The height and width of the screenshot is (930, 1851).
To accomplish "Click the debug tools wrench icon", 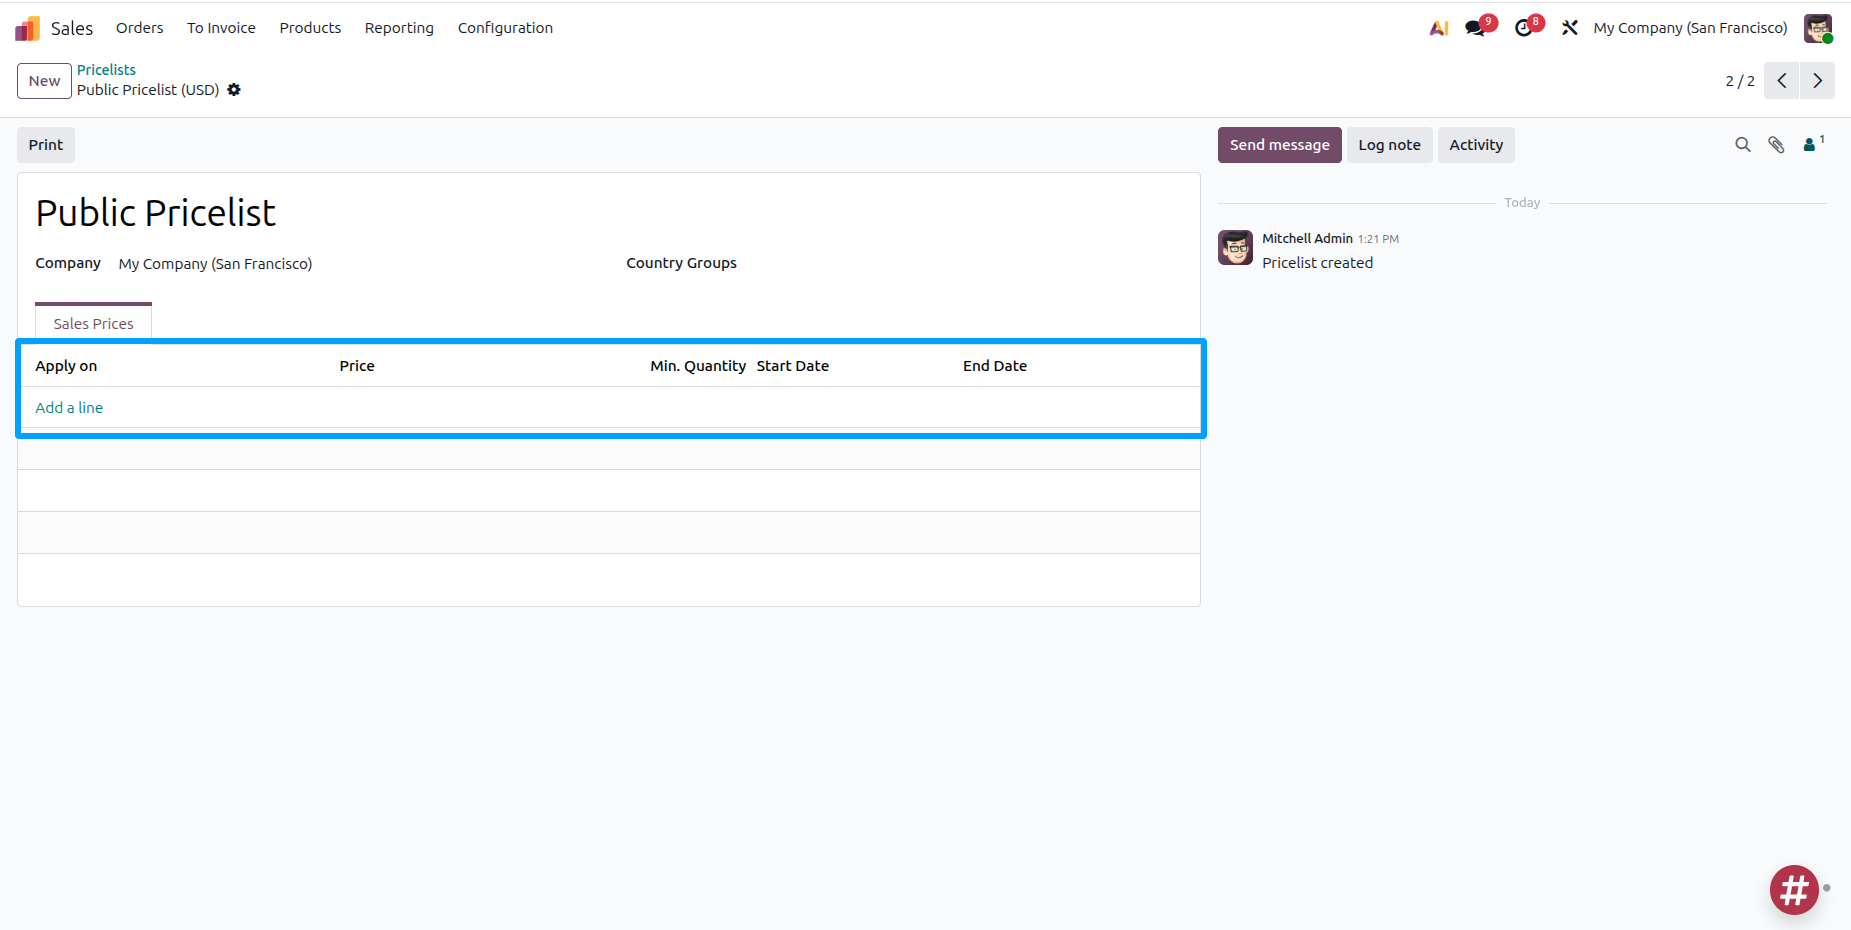I will click(x=1570, y=28).
